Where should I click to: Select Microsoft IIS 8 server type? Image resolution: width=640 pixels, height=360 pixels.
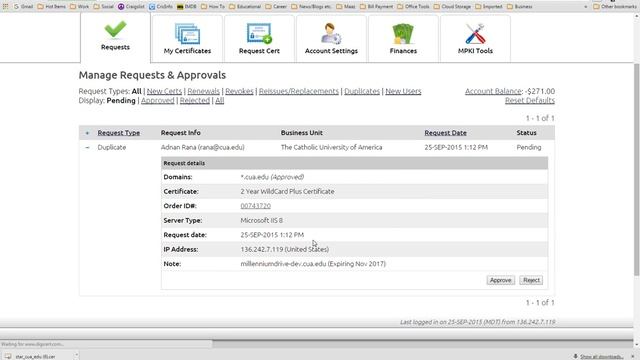(262, 220)
